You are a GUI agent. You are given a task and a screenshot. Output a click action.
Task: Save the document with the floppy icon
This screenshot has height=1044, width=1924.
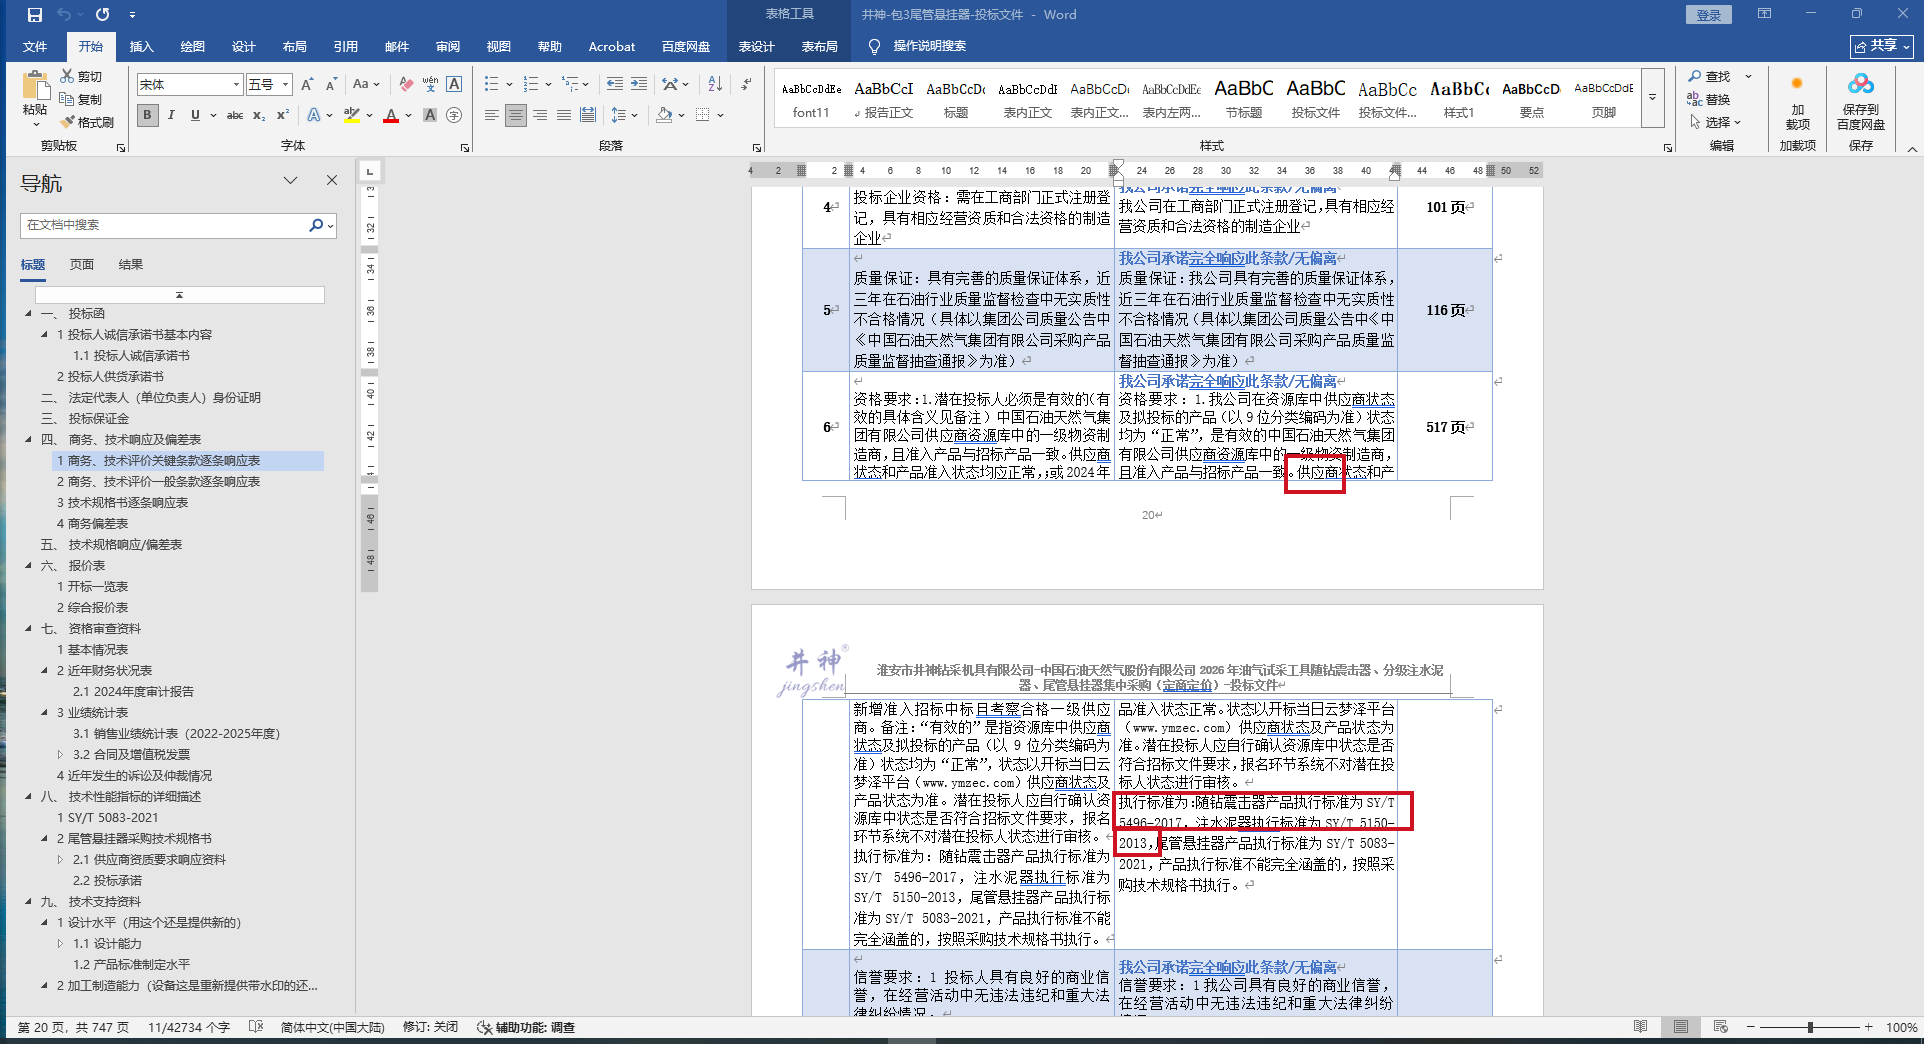pos(35,15)
